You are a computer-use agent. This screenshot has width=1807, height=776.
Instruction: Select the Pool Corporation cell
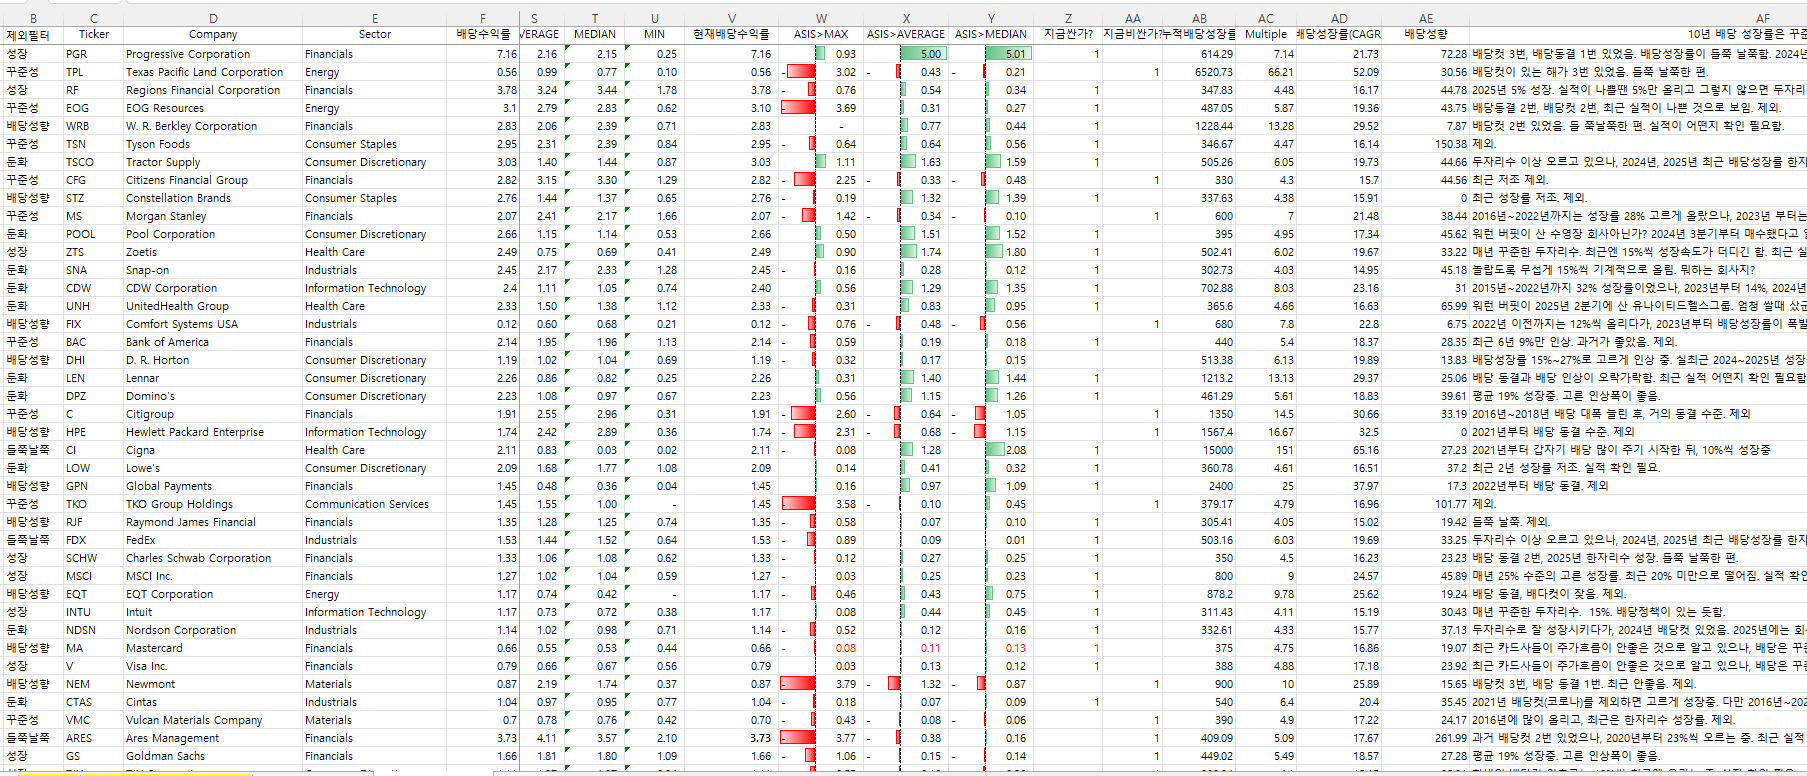(213, 234)
